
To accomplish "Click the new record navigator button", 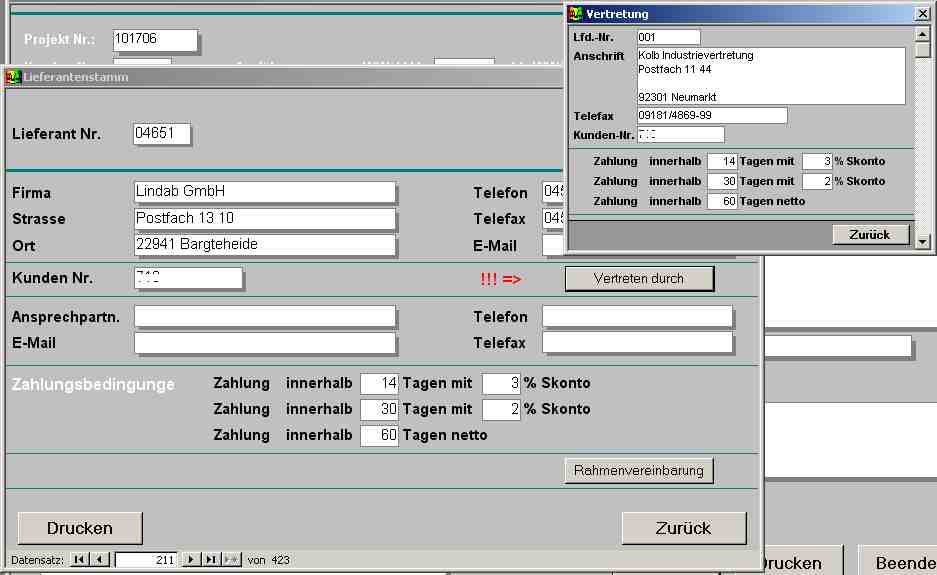I will pos(231,560).
